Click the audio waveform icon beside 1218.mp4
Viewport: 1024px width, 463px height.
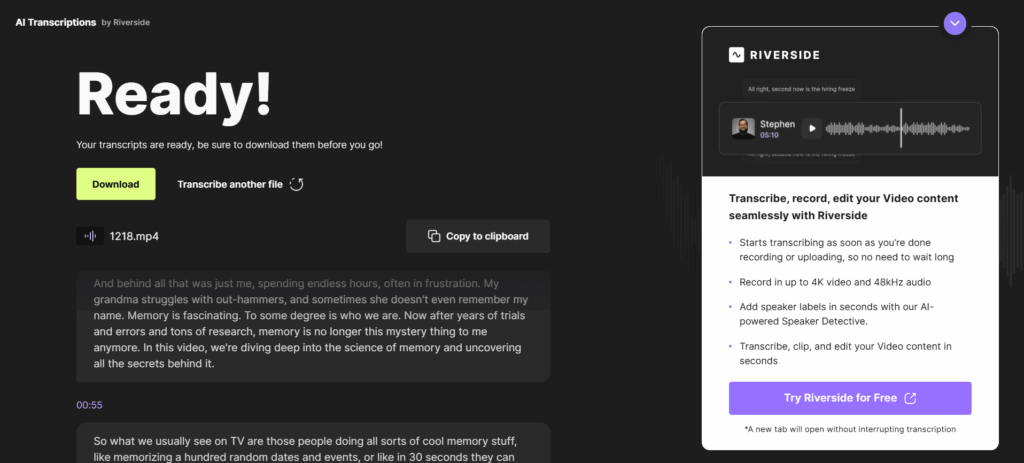coord(90,236)
